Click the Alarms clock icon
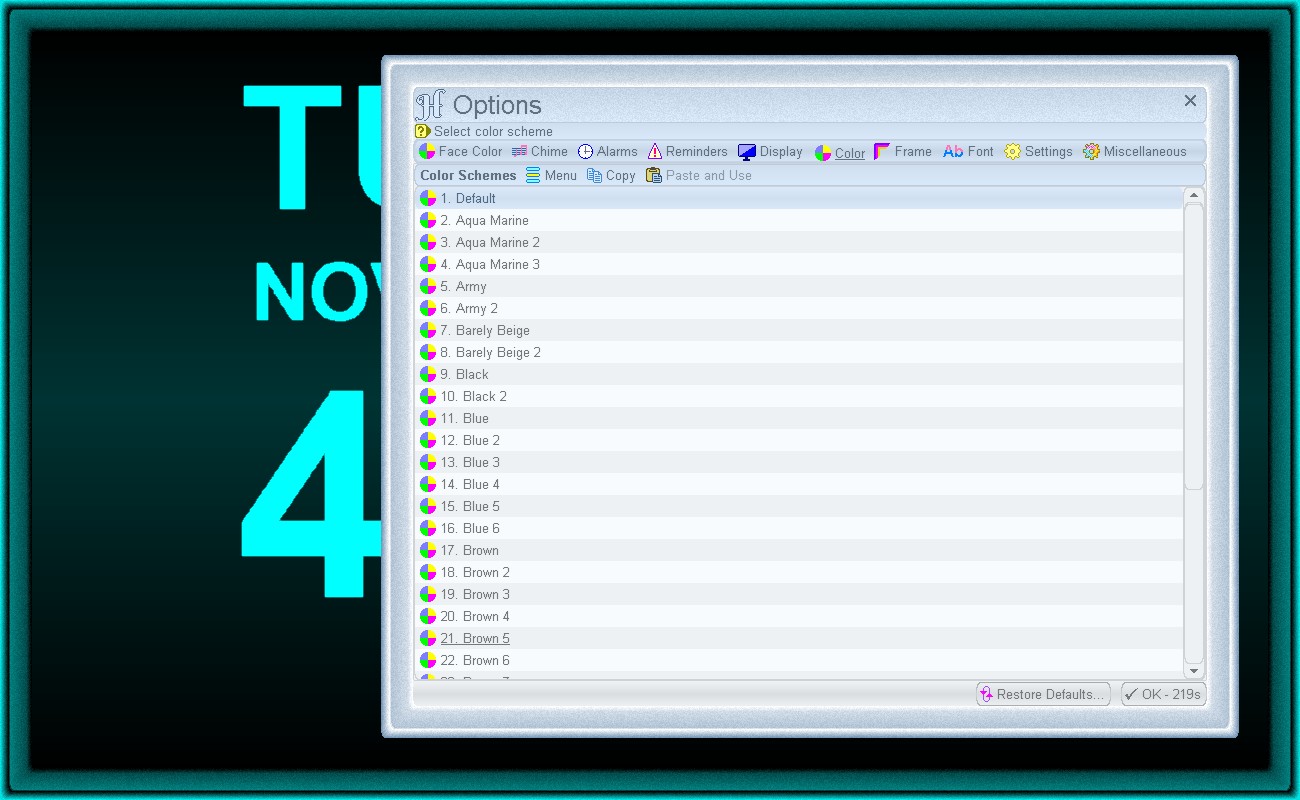 586,152
